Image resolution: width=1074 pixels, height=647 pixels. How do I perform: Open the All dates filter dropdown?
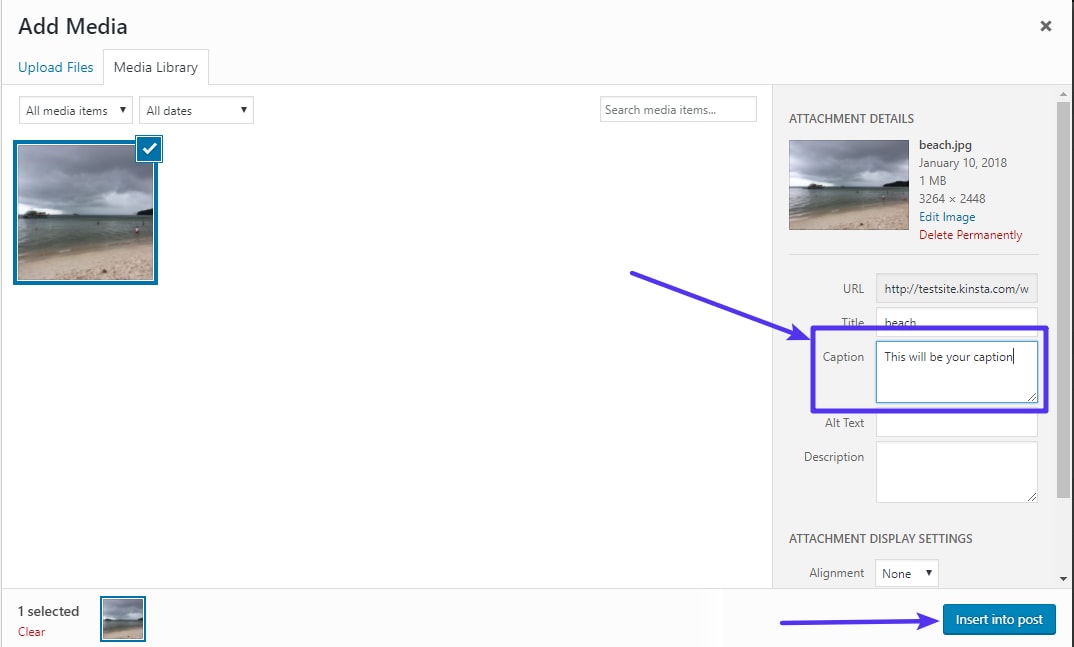click(195, 110)
